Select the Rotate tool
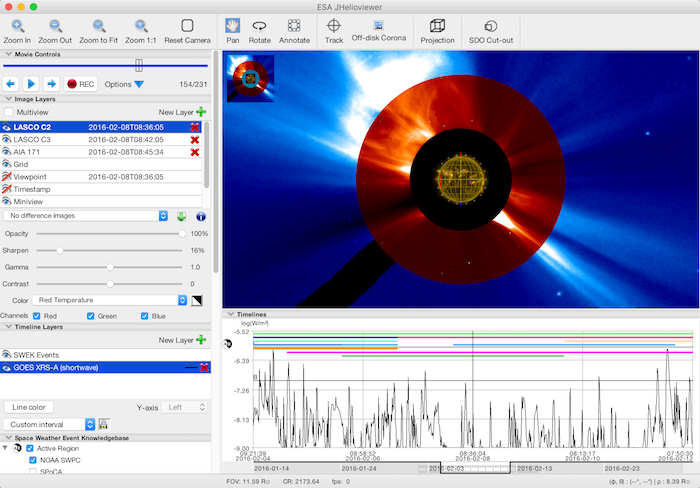 click(259, 26)
